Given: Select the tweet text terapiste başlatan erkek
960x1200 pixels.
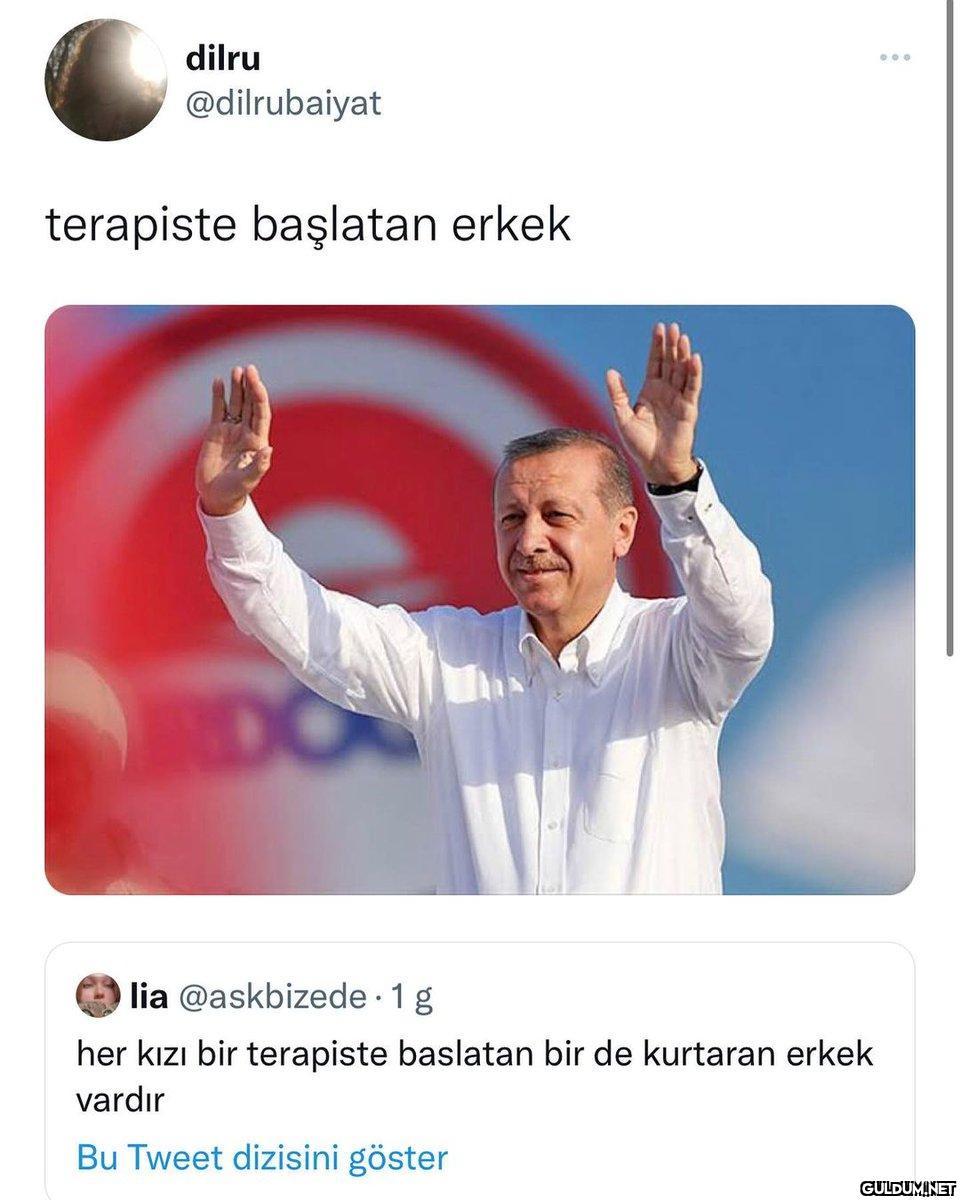Looking at the screenshot, I should pyautogui.click(x=308, y=225).
